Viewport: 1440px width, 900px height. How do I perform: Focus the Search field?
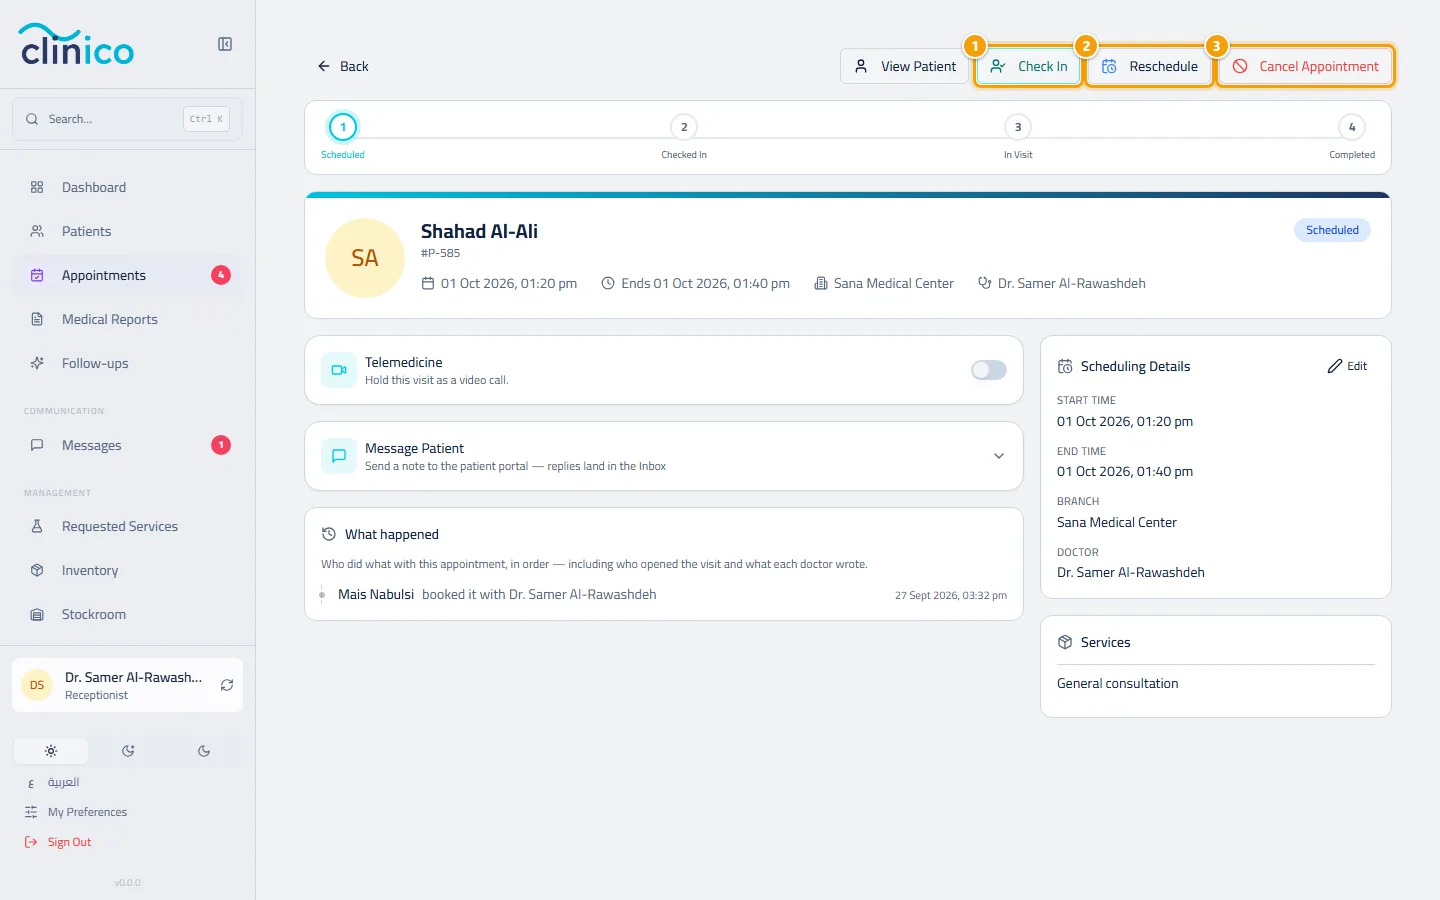pos(127,119)
